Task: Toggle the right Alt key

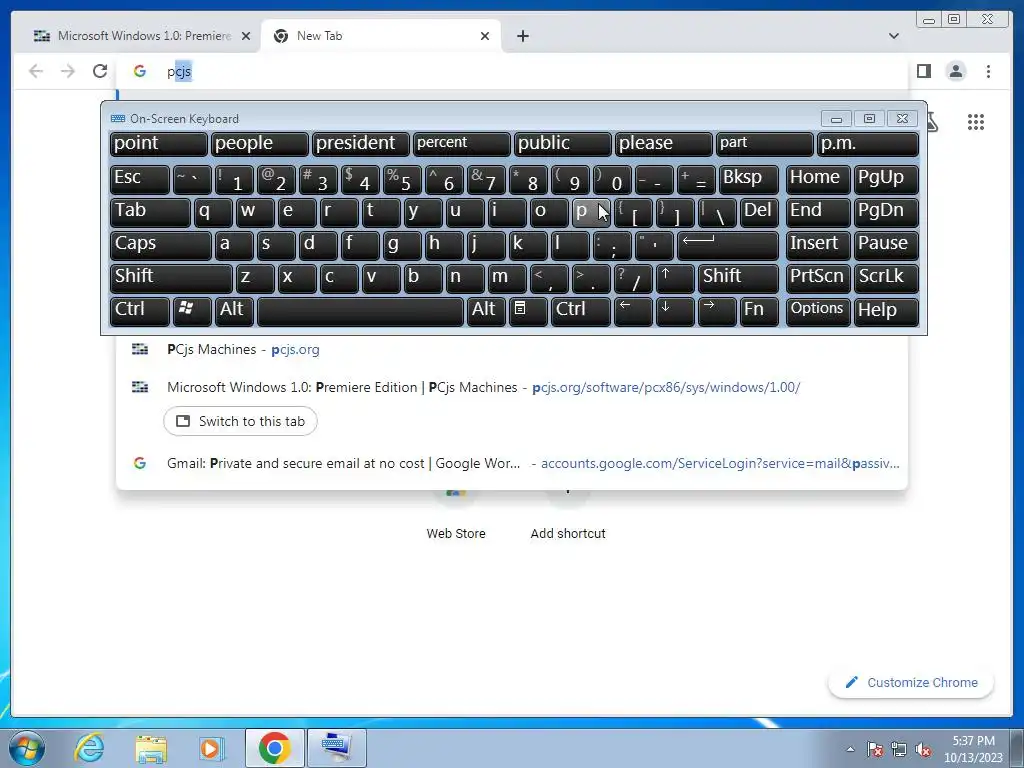Action: pyautogui.click(x=486, y=311)
